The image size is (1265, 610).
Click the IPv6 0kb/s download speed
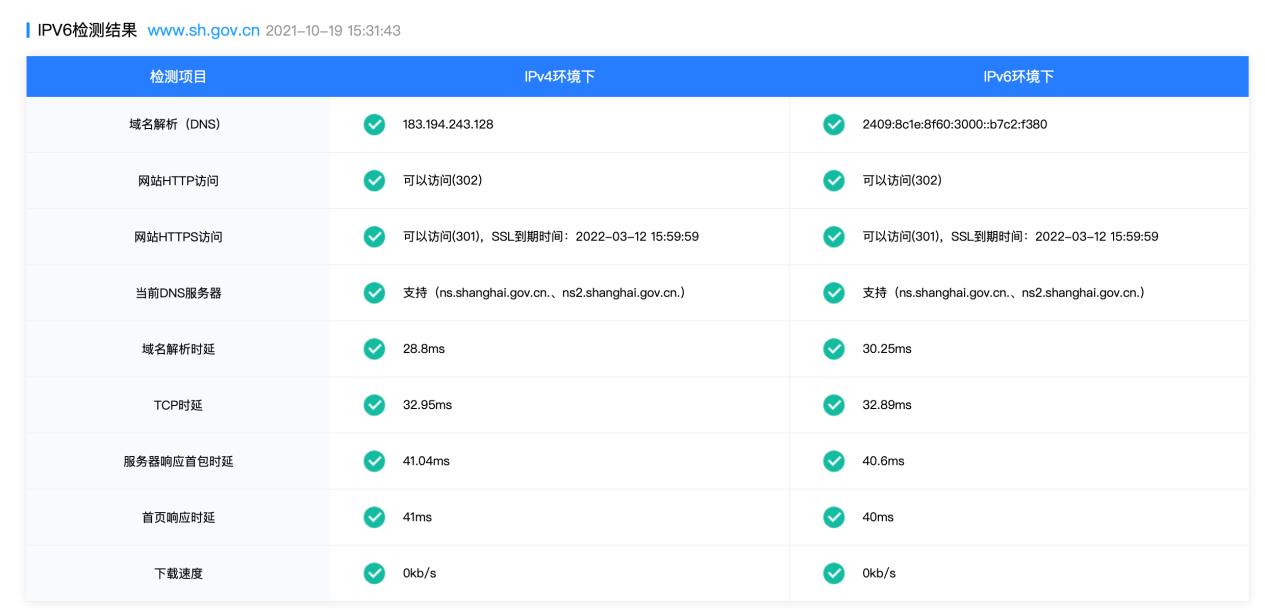[879, 573]
